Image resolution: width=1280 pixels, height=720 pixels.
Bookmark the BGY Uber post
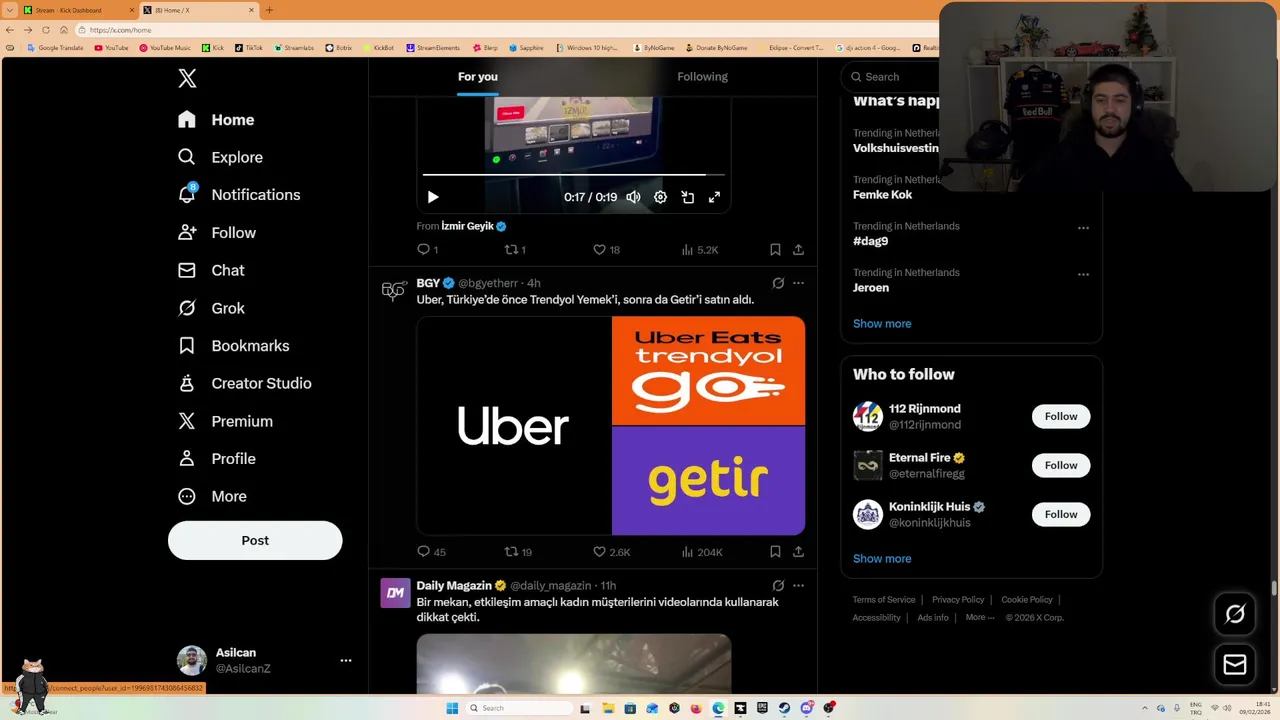(x=775, y=551)
